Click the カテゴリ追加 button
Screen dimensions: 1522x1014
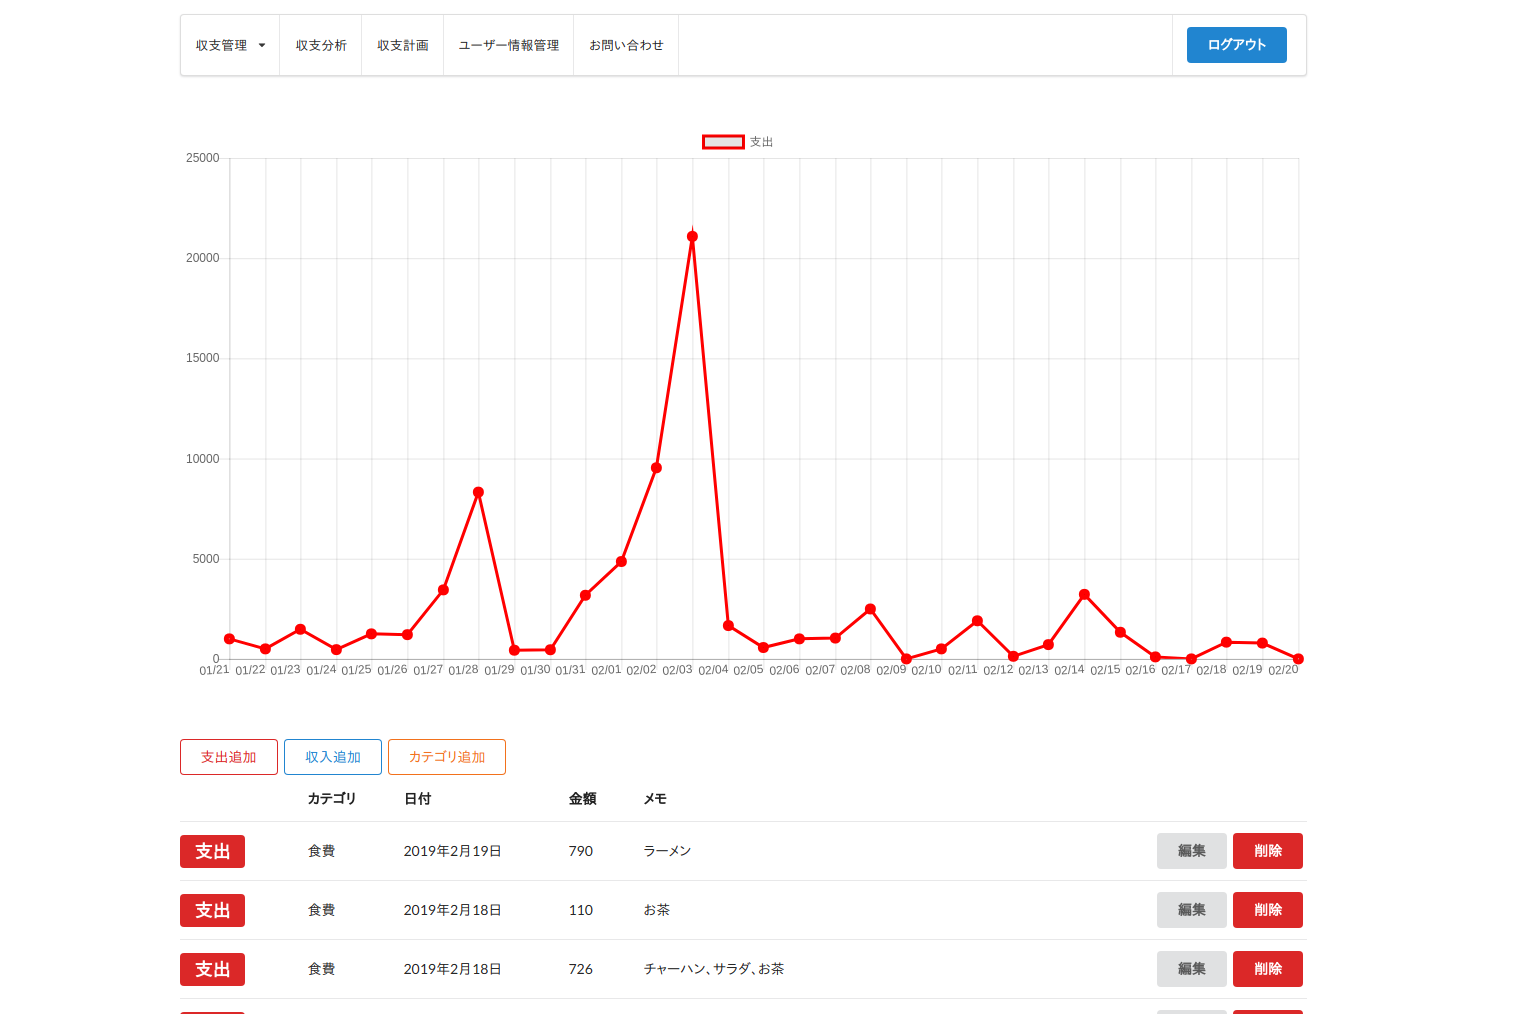point(447,757)
